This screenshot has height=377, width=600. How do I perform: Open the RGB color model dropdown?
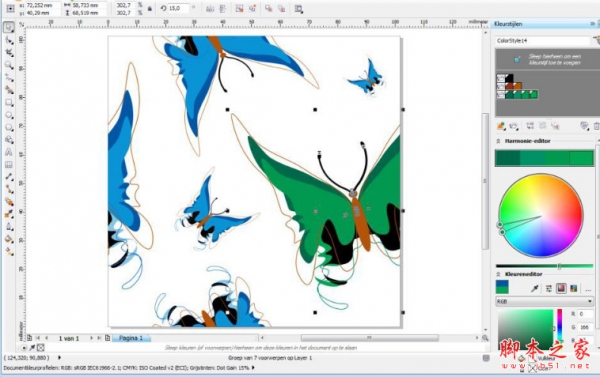pos(544,302)
